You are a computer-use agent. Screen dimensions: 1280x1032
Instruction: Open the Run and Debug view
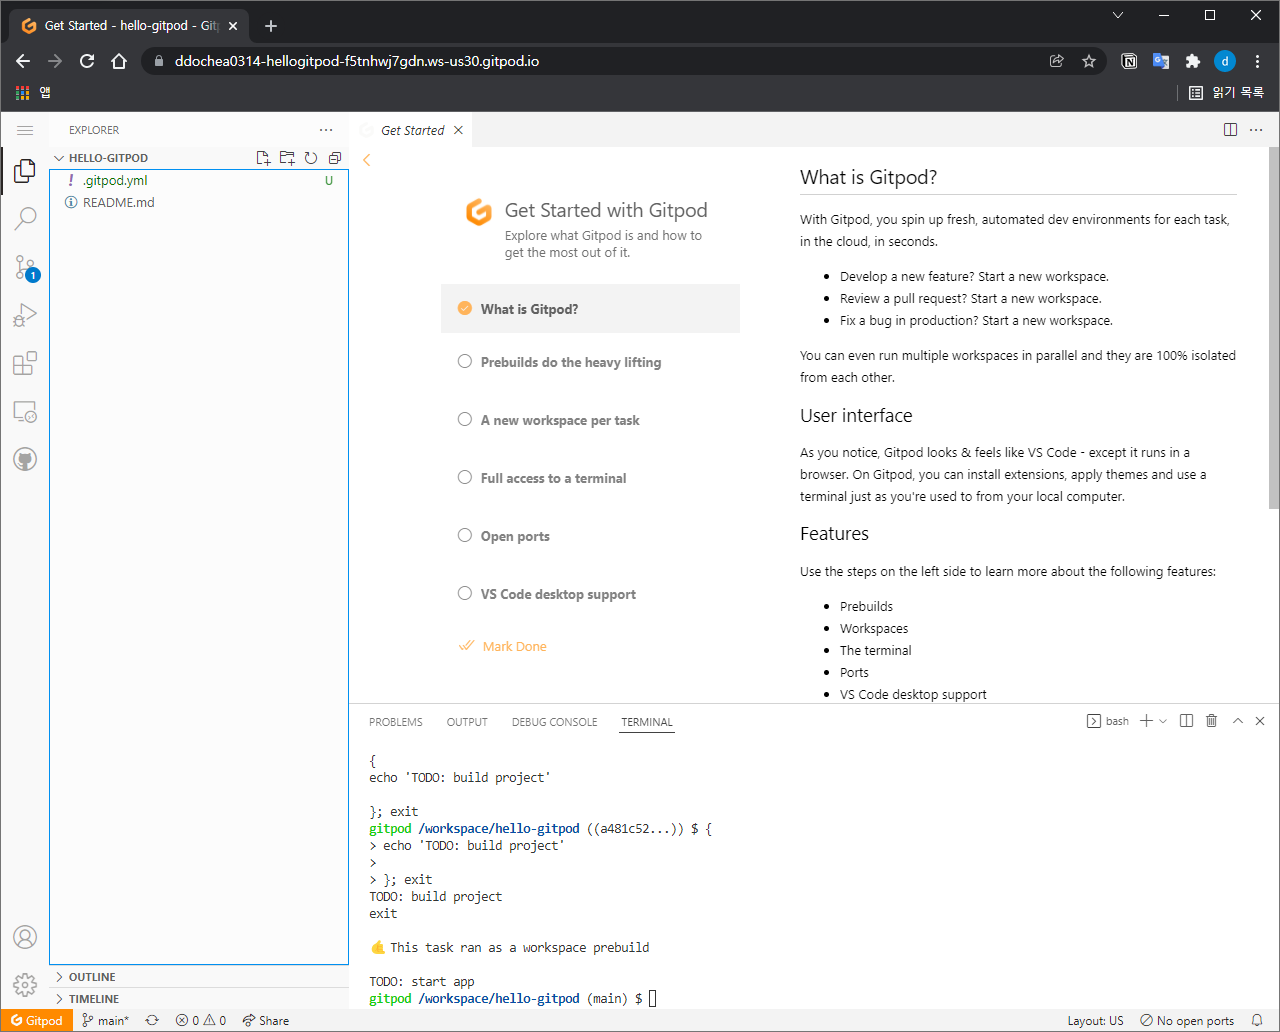[25, 316]
